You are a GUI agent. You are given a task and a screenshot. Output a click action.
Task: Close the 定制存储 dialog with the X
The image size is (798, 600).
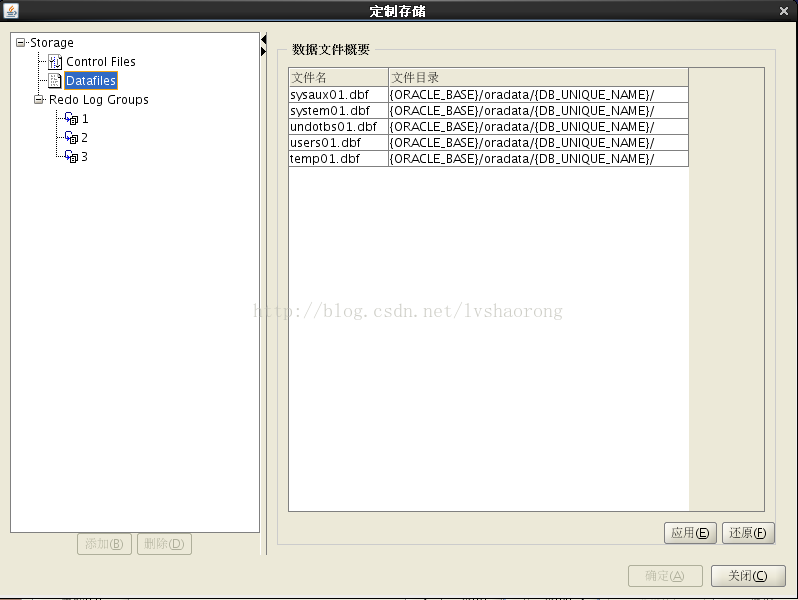pyautogui.click(x=784, y=11)
